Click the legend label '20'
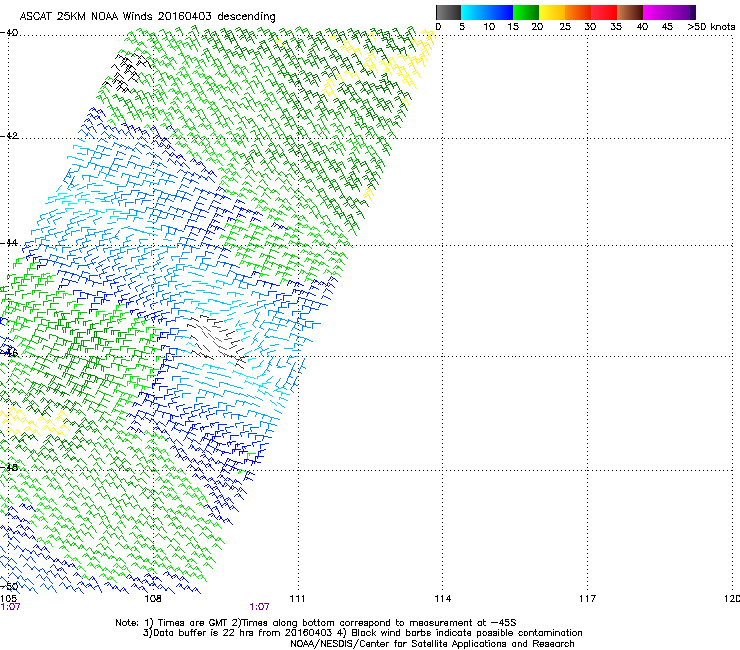The height and width of the screenshot is (650, 740). 537,27
